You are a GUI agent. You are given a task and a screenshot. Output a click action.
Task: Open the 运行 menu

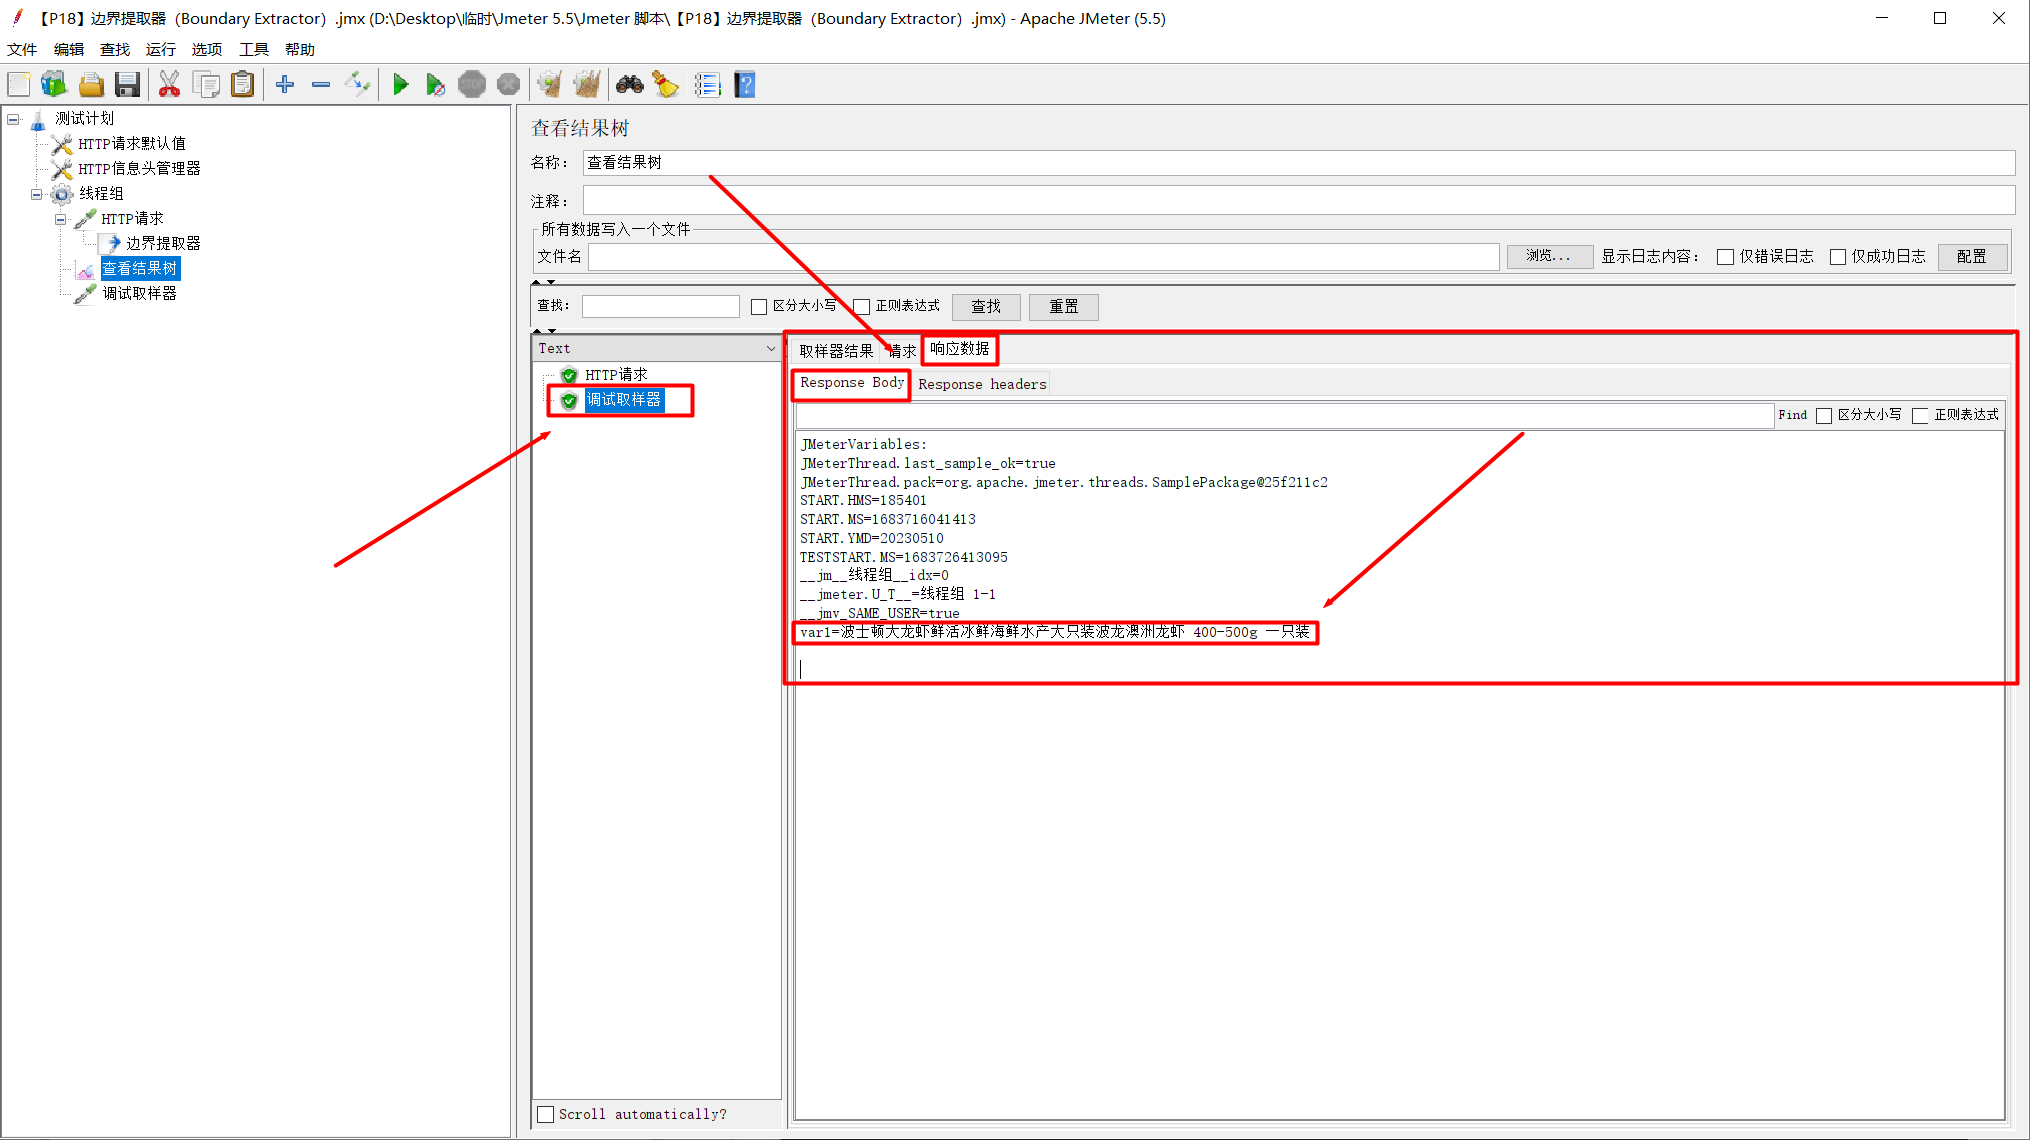point(160,49)
